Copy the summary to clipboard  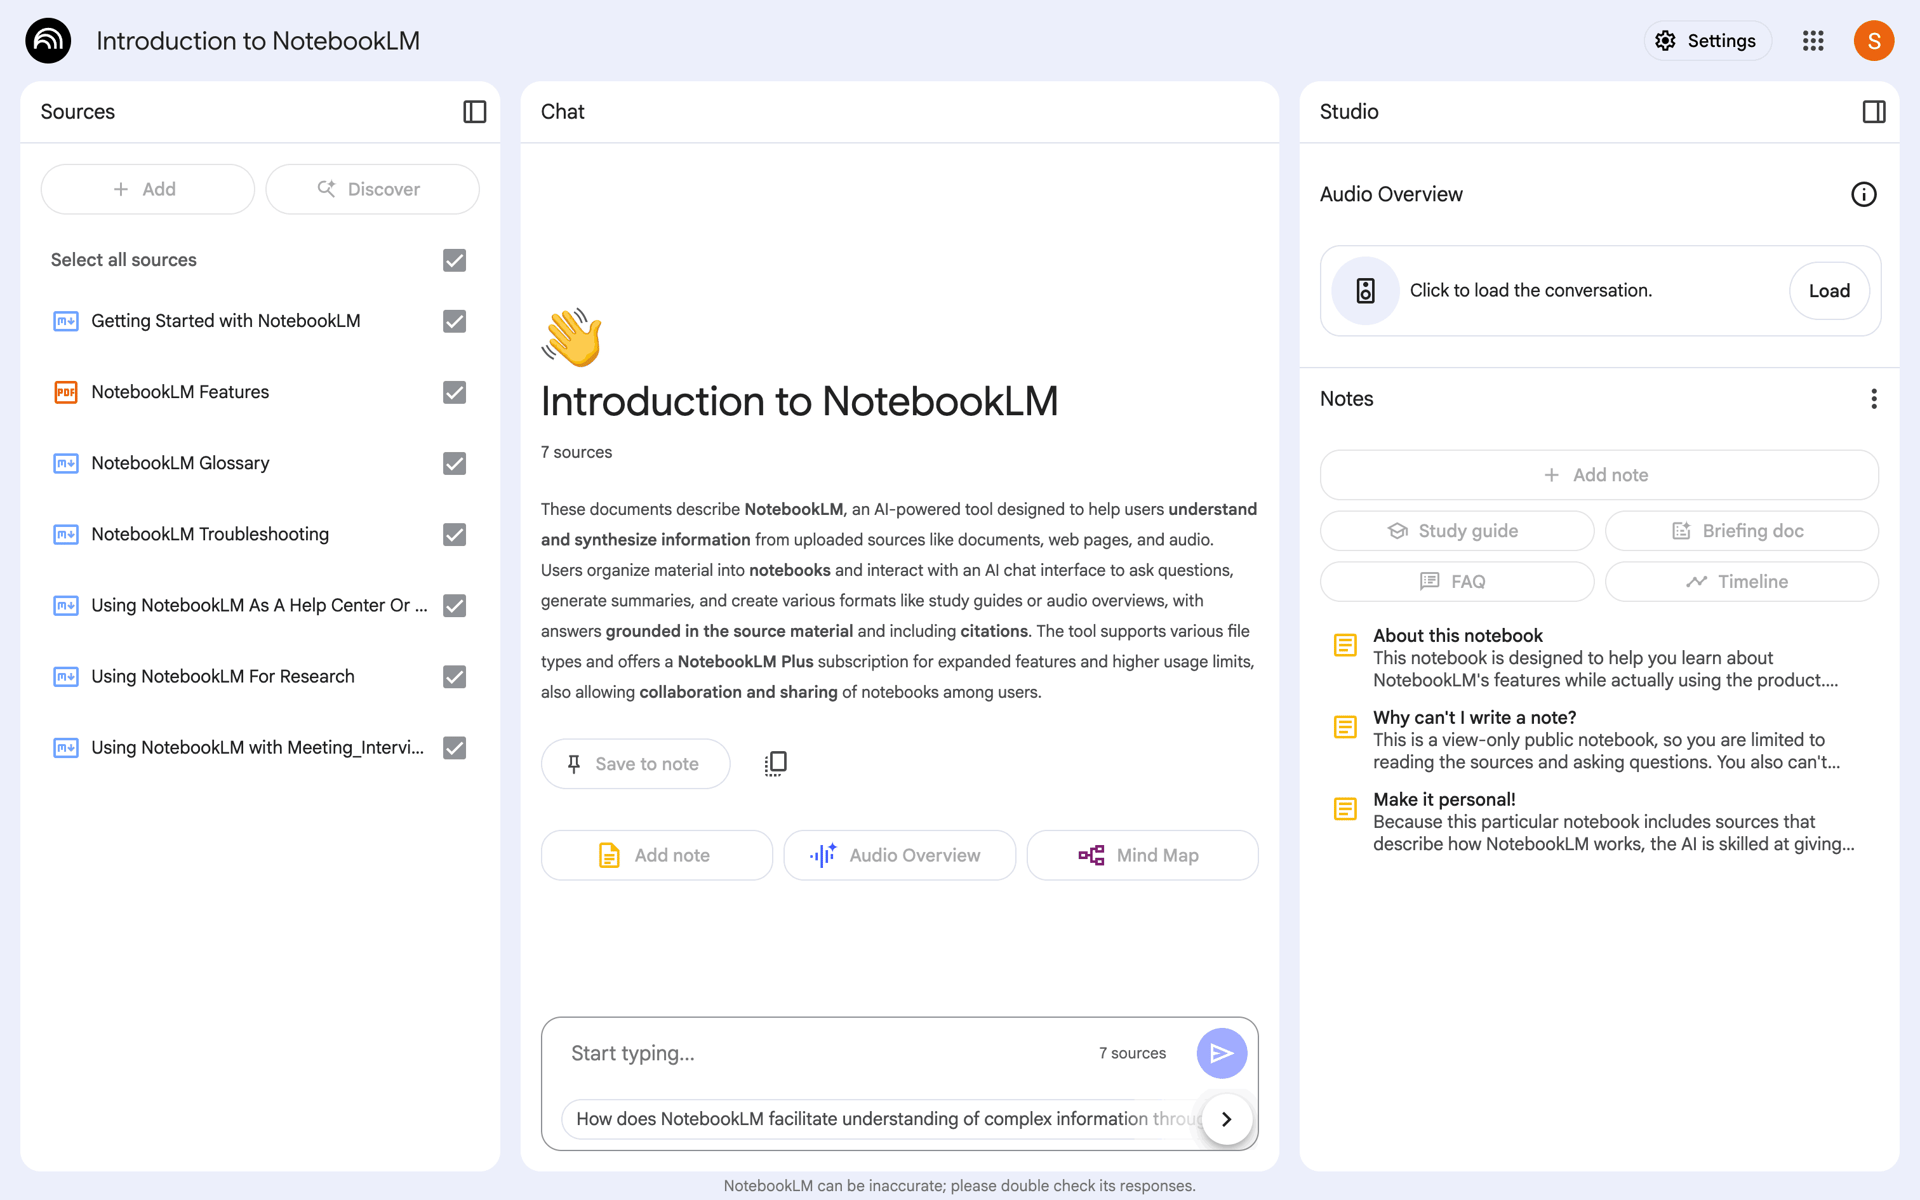click(x=776, y=764)
